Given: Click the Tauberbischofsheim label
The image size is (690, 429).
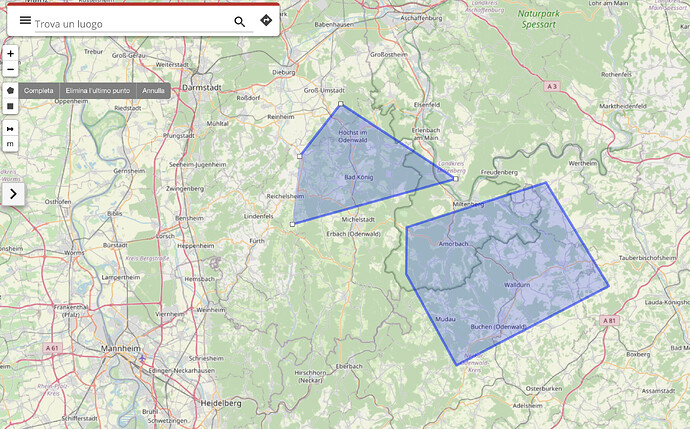Looking at the screenshot, I should [x=647, y=258].
